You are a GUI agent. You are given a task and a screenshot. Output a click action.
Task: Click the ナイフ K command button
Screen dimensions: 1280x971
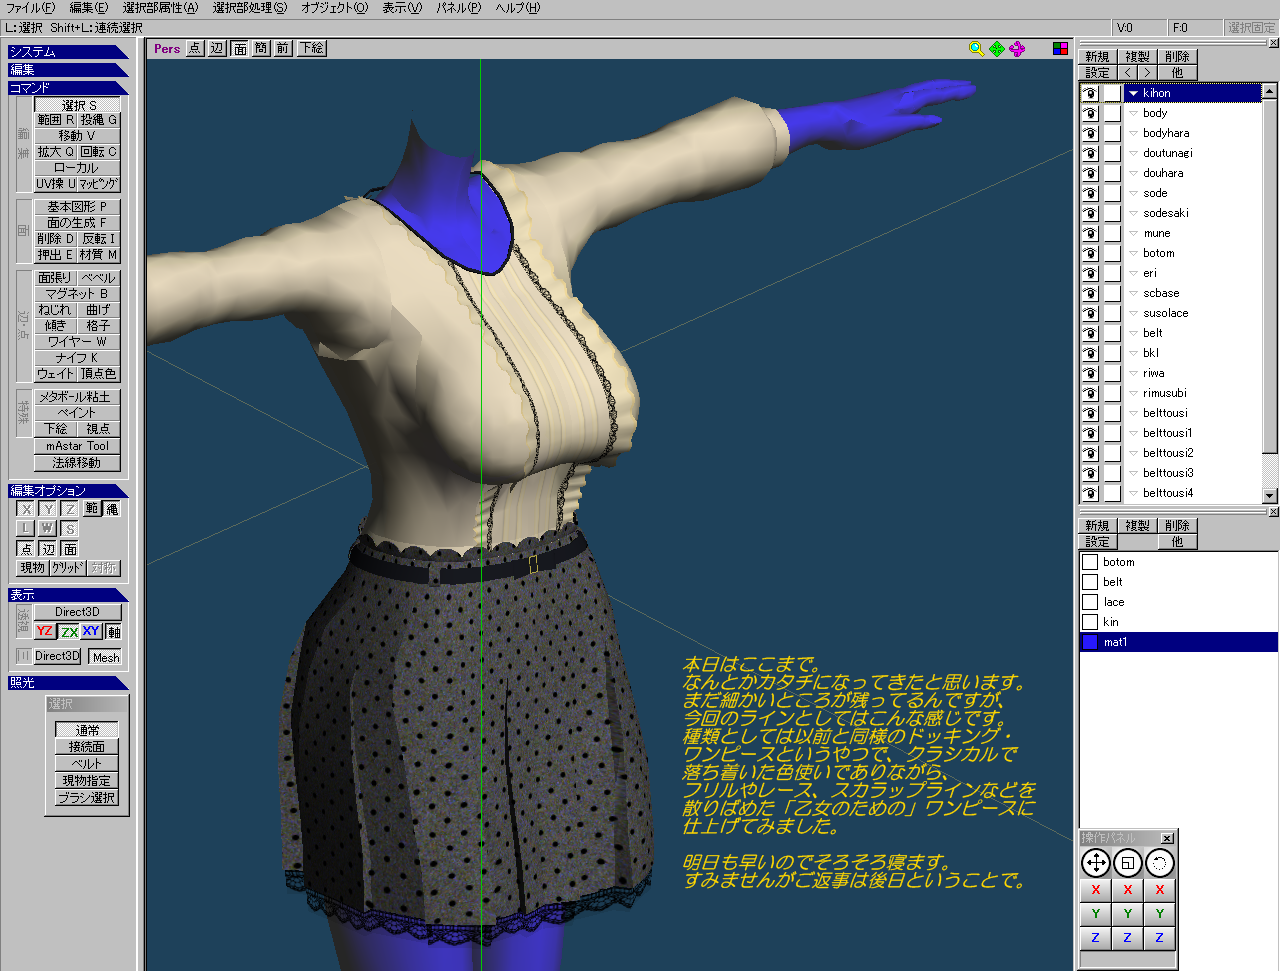[x=77, y=358]
